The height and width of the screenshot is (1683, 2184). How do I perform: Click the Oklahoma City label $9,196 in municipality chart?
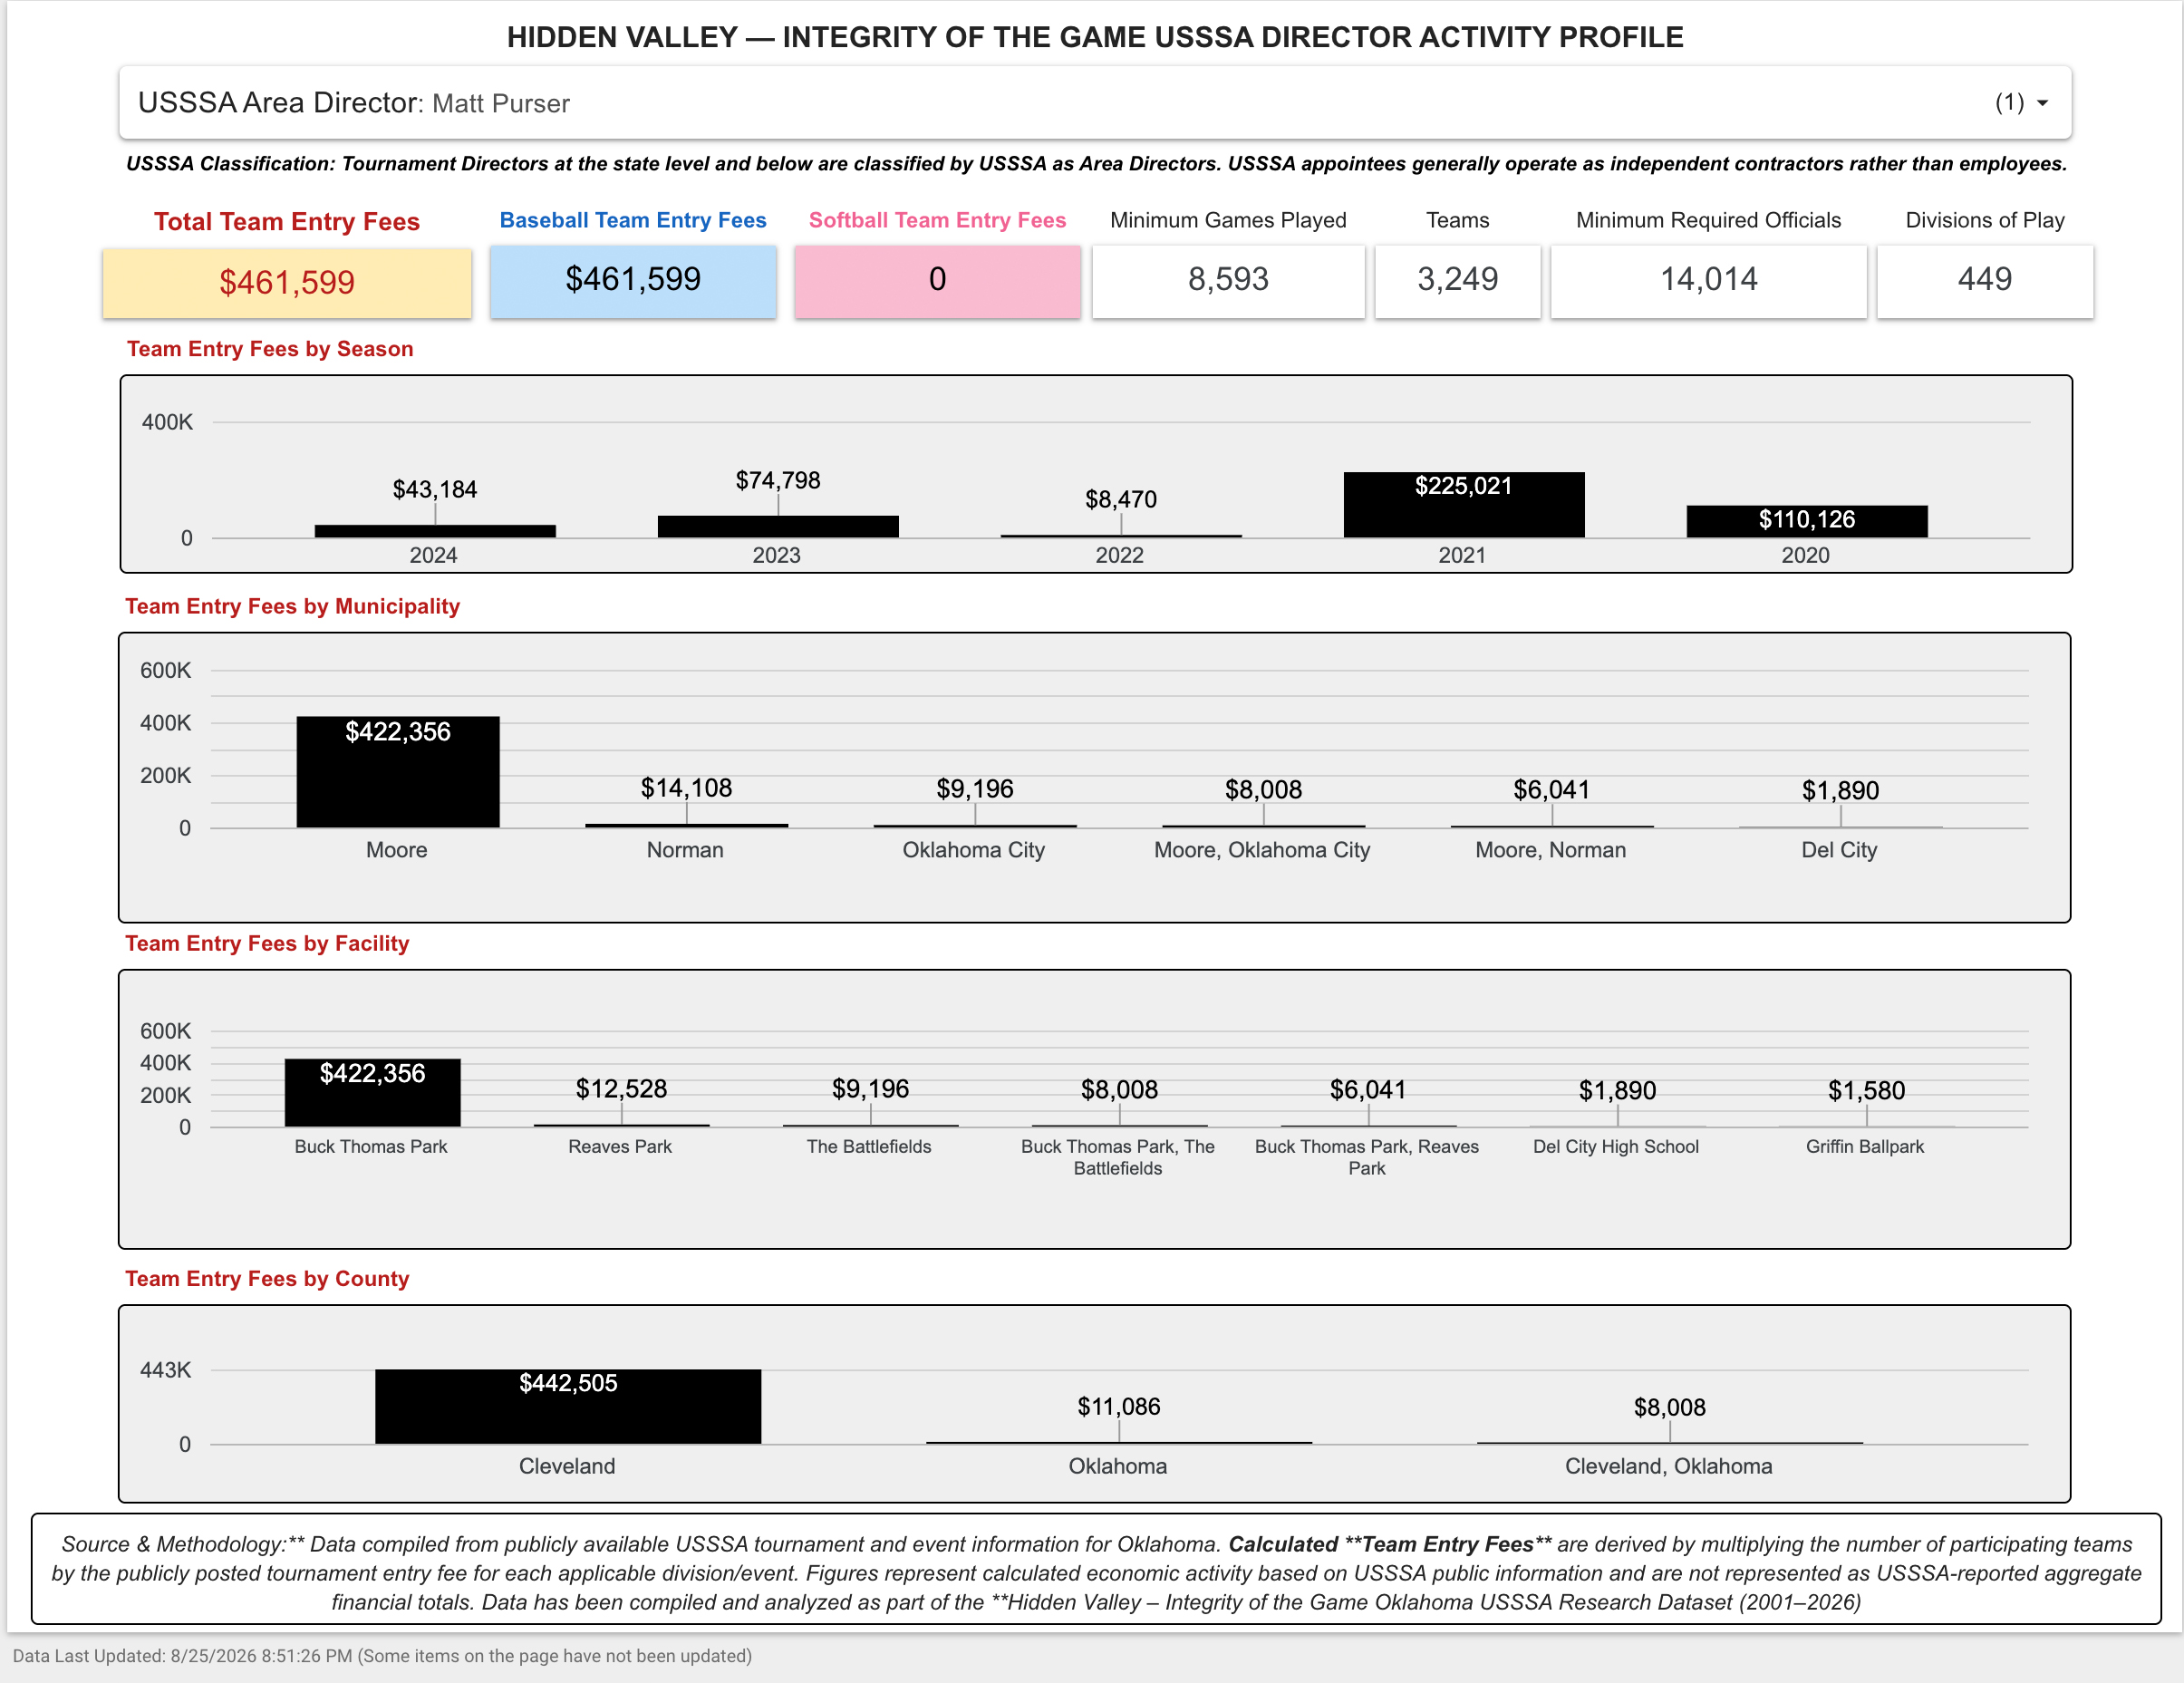[975, 789]
